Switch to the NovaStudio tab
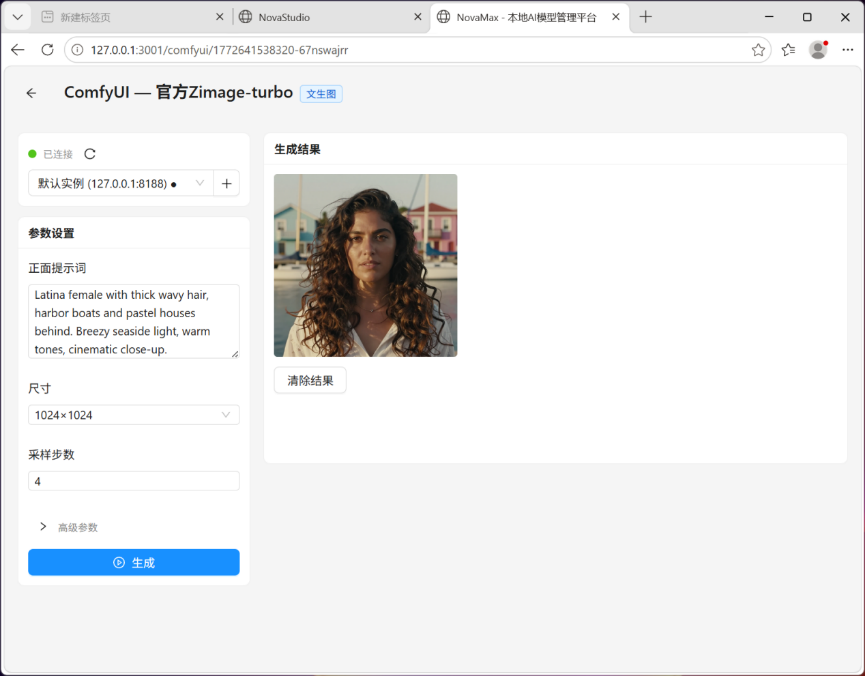This screenshot has width=865, height=676. coord(330,17)
